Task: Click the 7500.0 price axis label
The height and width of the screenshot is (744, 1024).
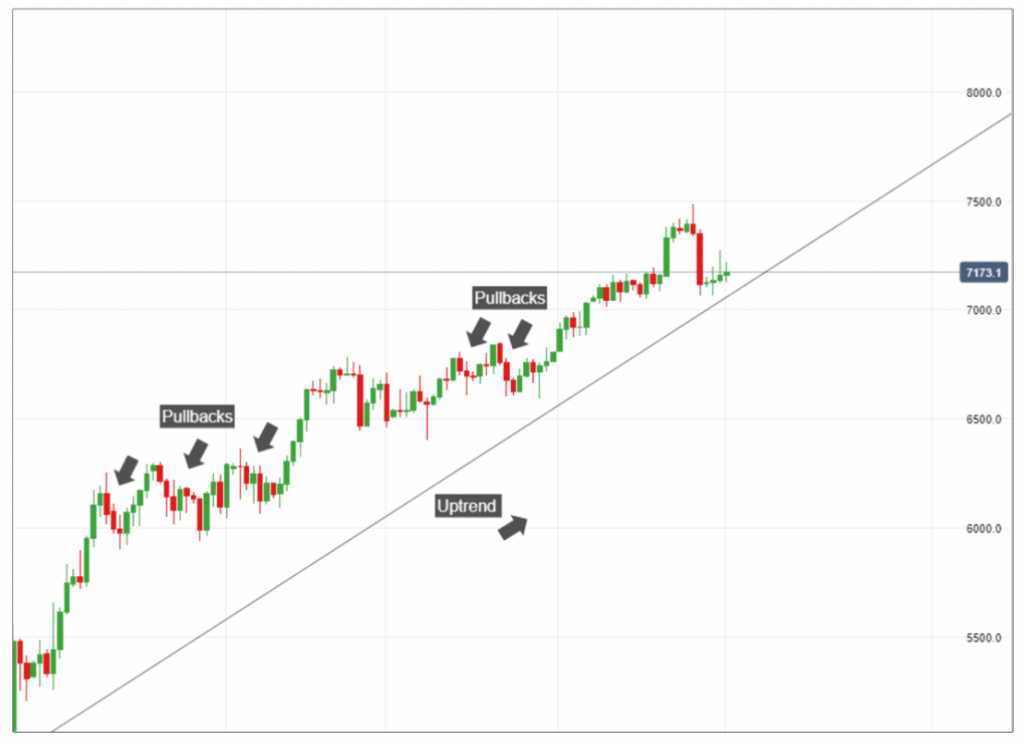Action: [984, 202]
